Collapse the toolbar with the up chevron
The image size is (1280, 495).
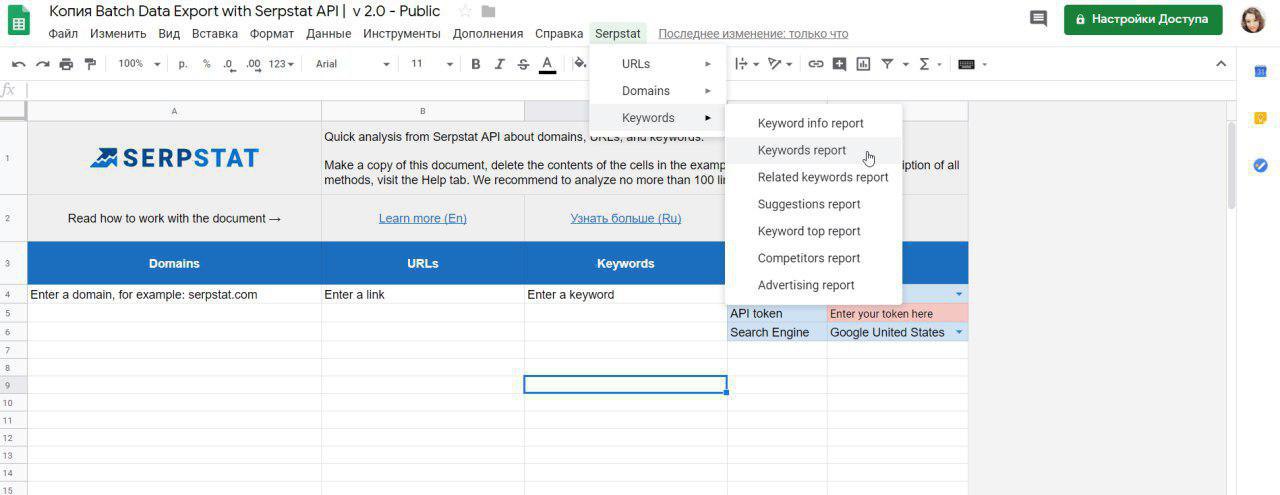click(1220, 64)
